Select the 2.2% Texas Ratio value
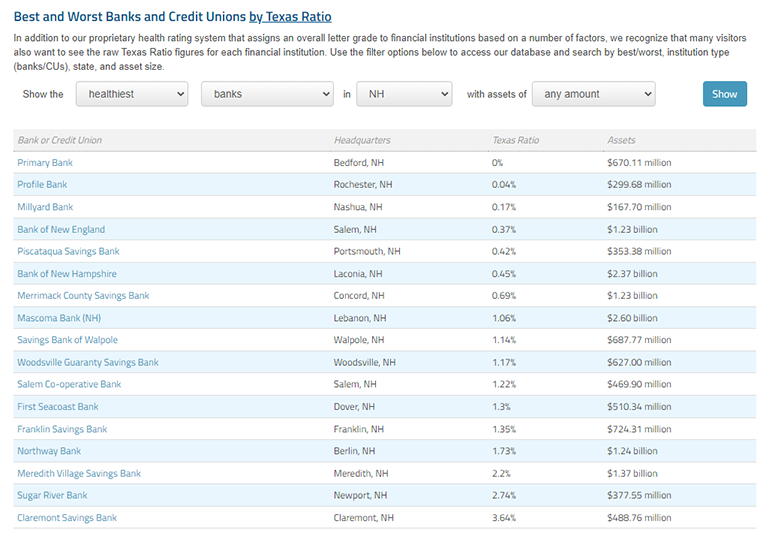775x548 pixels. (501, 473)
